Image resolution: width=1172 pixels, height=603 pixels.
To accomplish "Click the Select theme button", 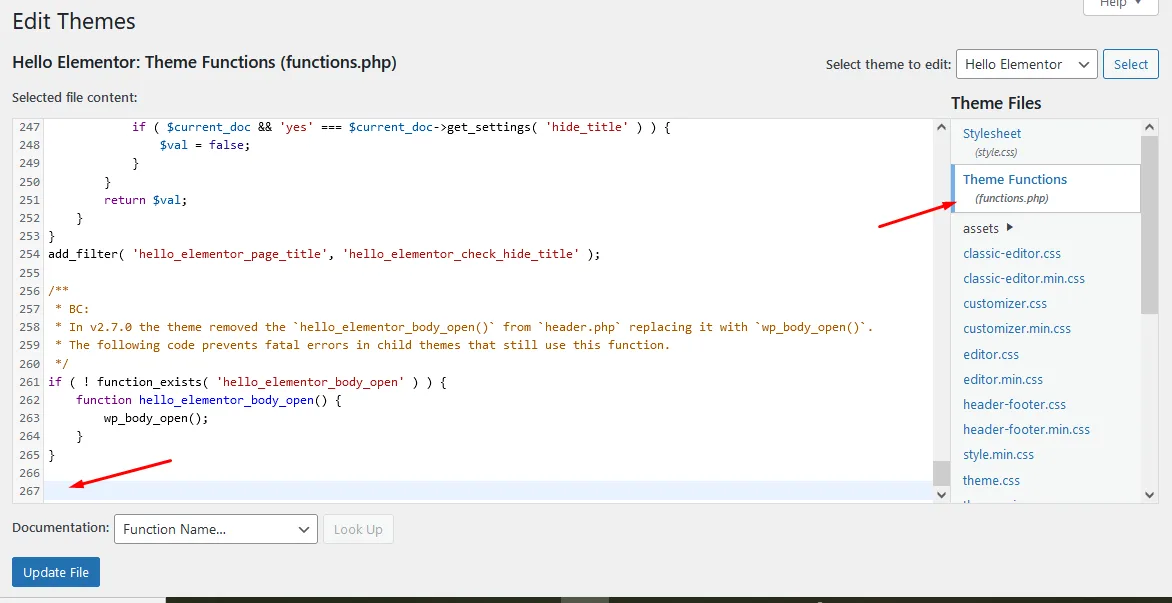I will pyautogui.click(x=1130, y=64).
